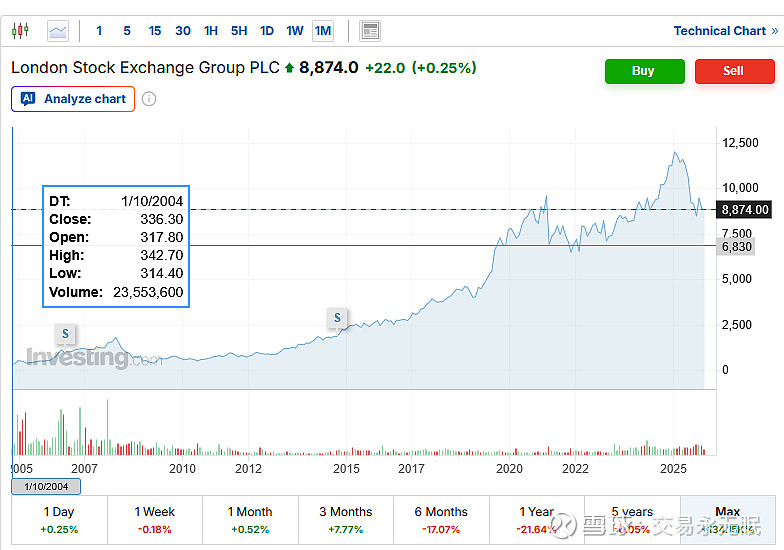Select the 1 minute interval

(x=99, y=31)
